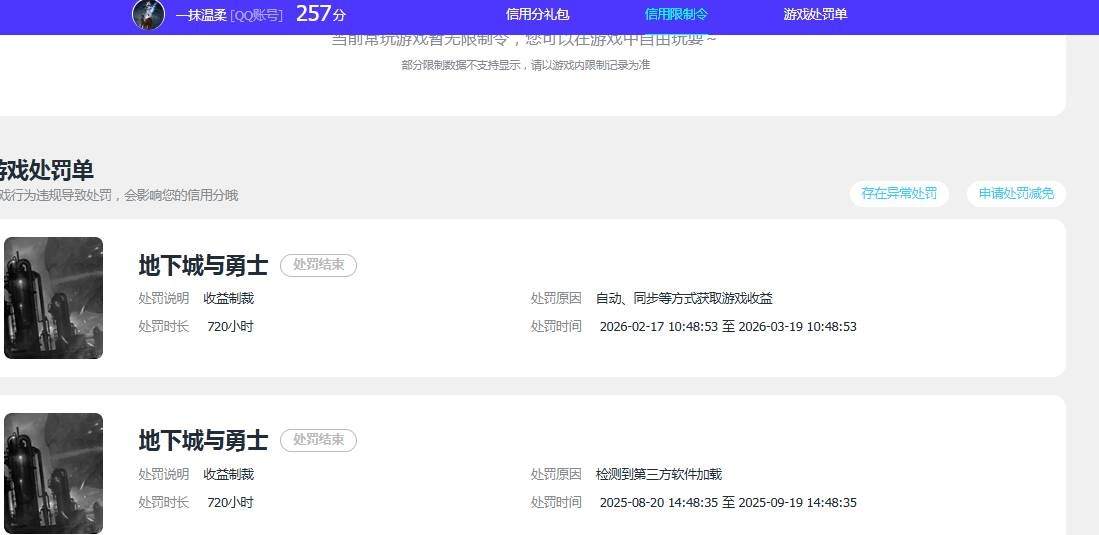
Task: Select the game thumbnail for the 2025-08-20 penalty
Action: pyautogui.click(x=53, y=473)
